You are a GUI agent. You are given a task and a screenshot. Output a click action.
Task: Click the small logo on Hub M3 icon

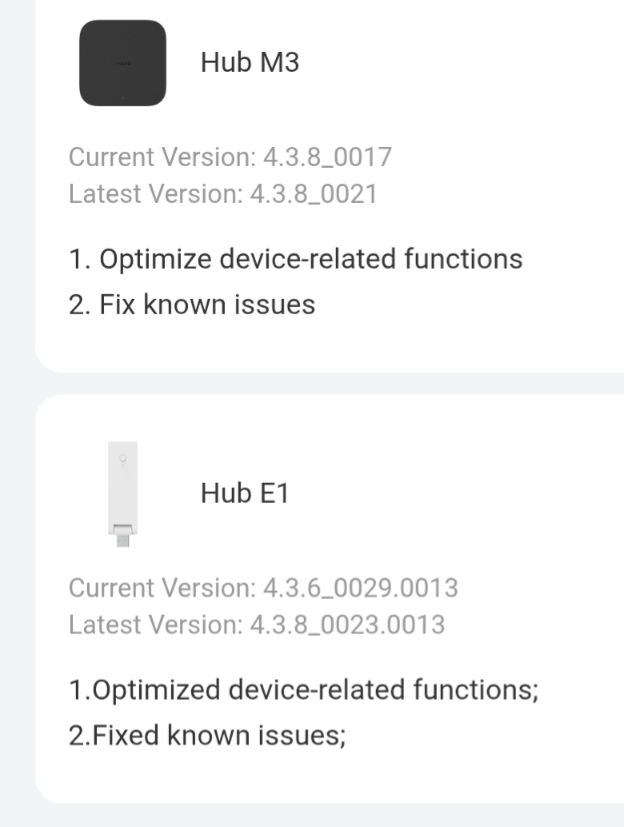[122, 63]
